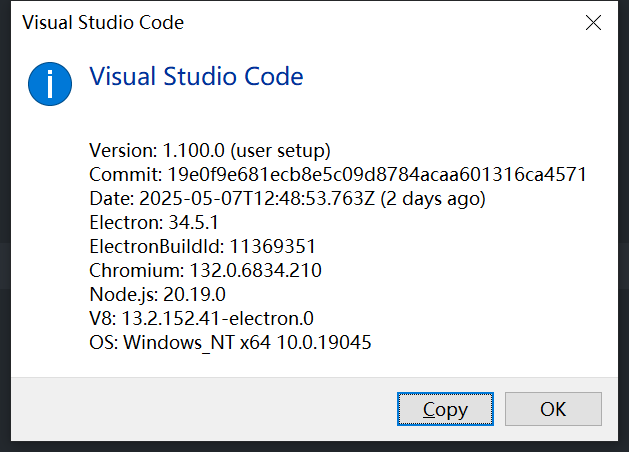Image resolution: width=629 pixels, height=452 pixels.
Task: Click the ElectronBuildId: 11369351 line
Action: [x=203, y=247]
